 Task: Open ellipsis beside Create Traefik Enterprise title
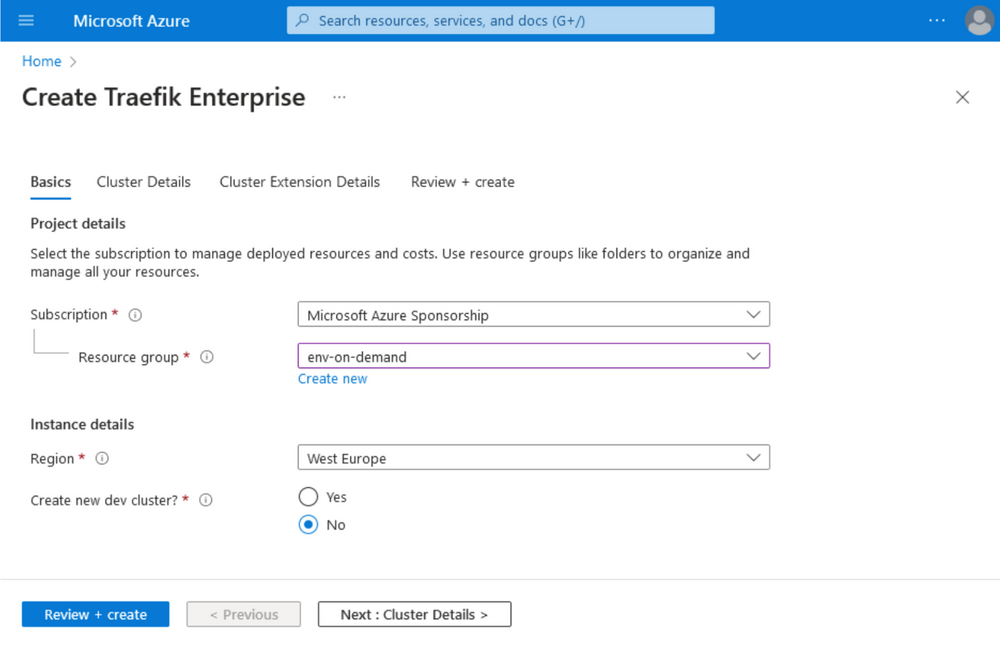(338, 97)
